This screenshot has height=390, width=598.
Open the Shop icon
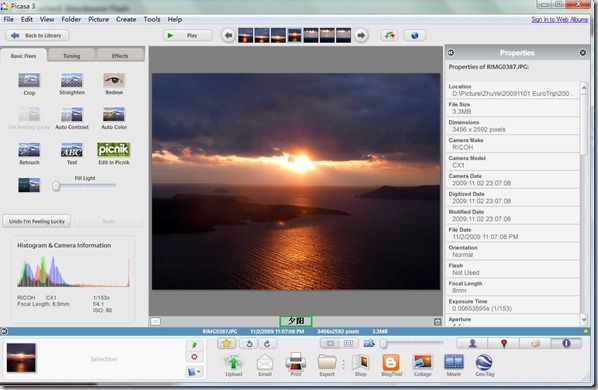coord(360,362)
